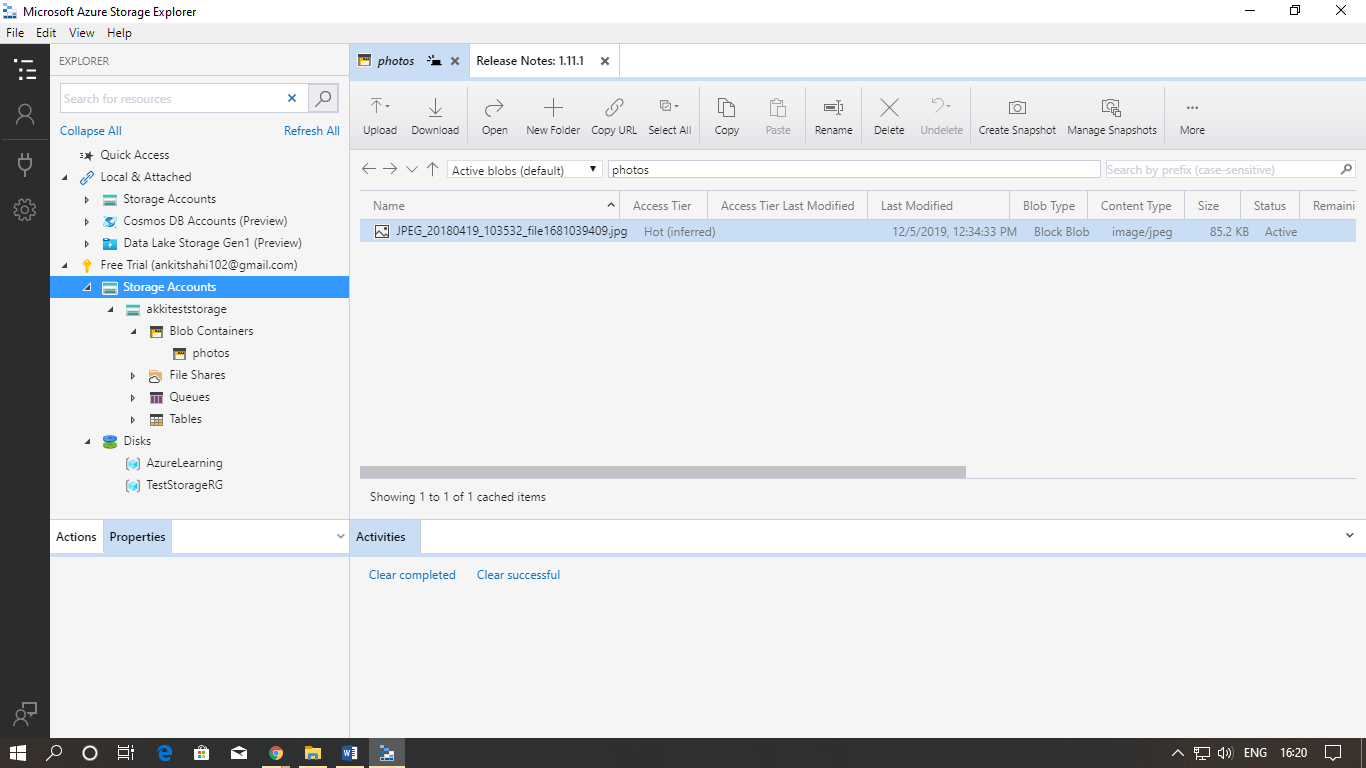The height and width of the screenshot is (768, 1366).
Task: Navigate forward with right arrow
Action: coord(390,169)
